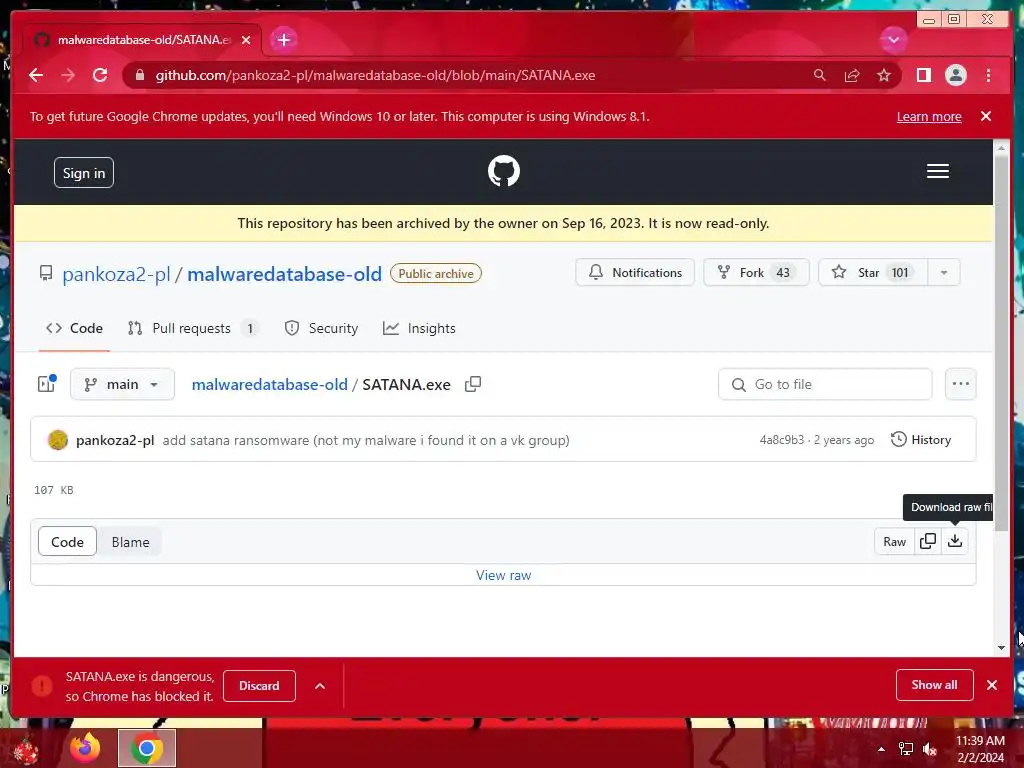Copy the raw file contents
1024x768 pixels.
click(x=927, y=541)
